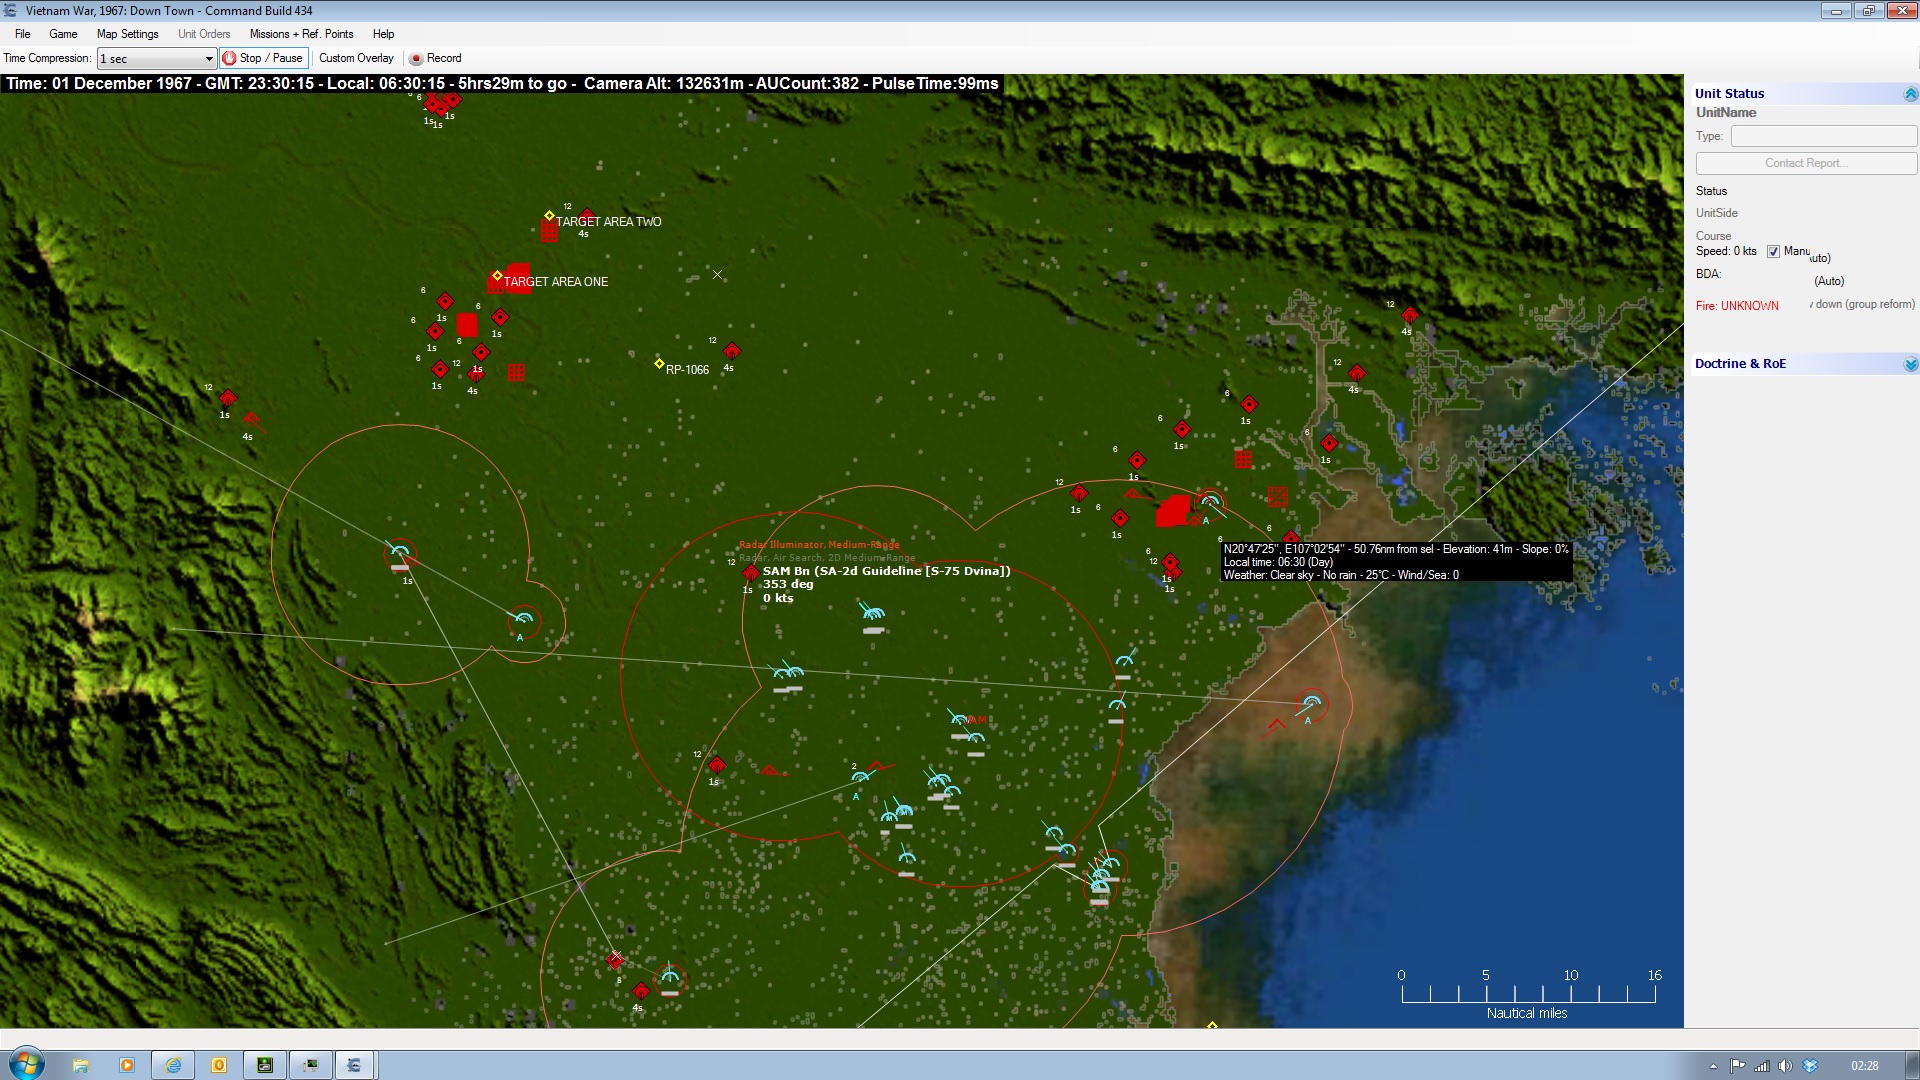Viewport: 1920px width, 1080px height.
Task: Click the network icon in system tray
Action: point(1761,1066)
